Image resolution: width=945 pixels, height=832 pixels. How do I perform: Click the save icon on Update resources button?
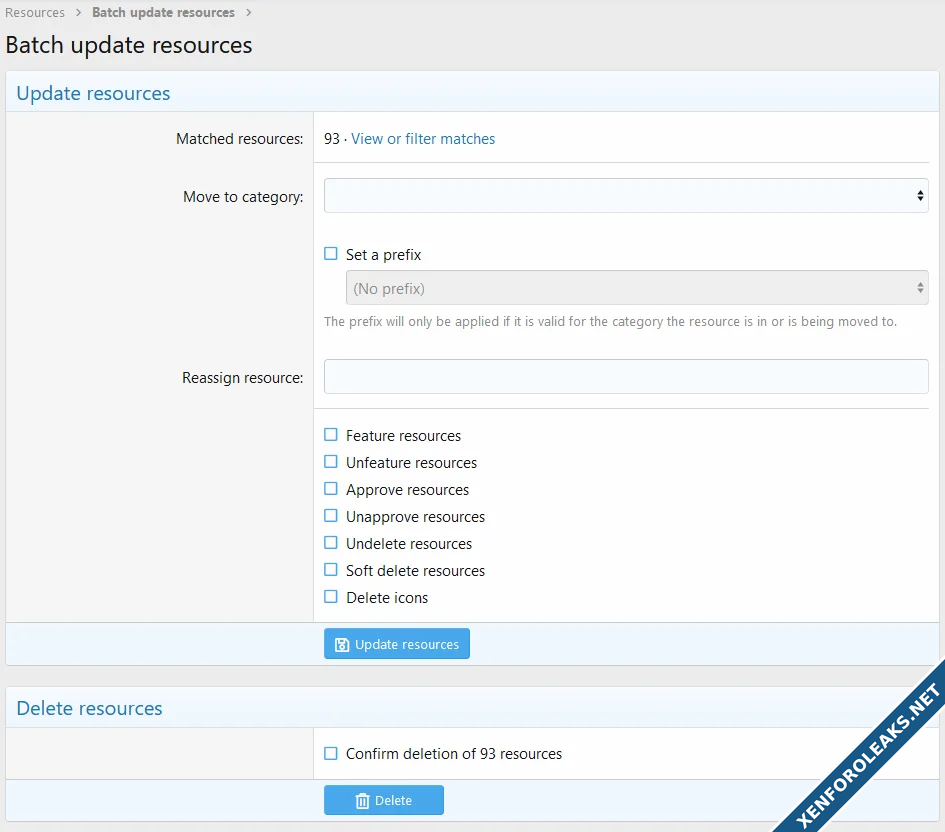point(342,645)
